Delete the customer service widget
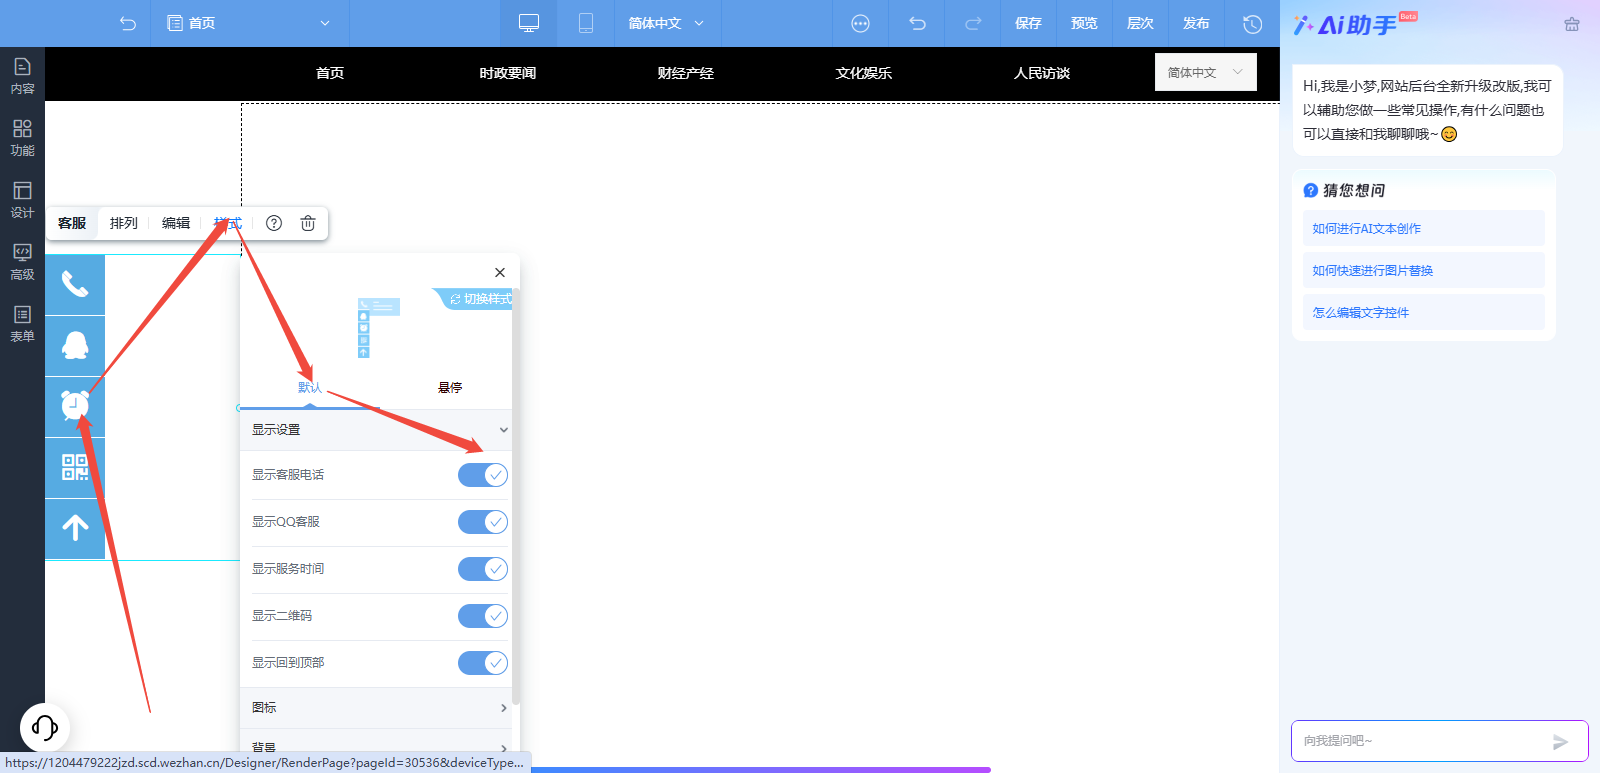This screenshot has height=773, width=1600. (308, 223)
